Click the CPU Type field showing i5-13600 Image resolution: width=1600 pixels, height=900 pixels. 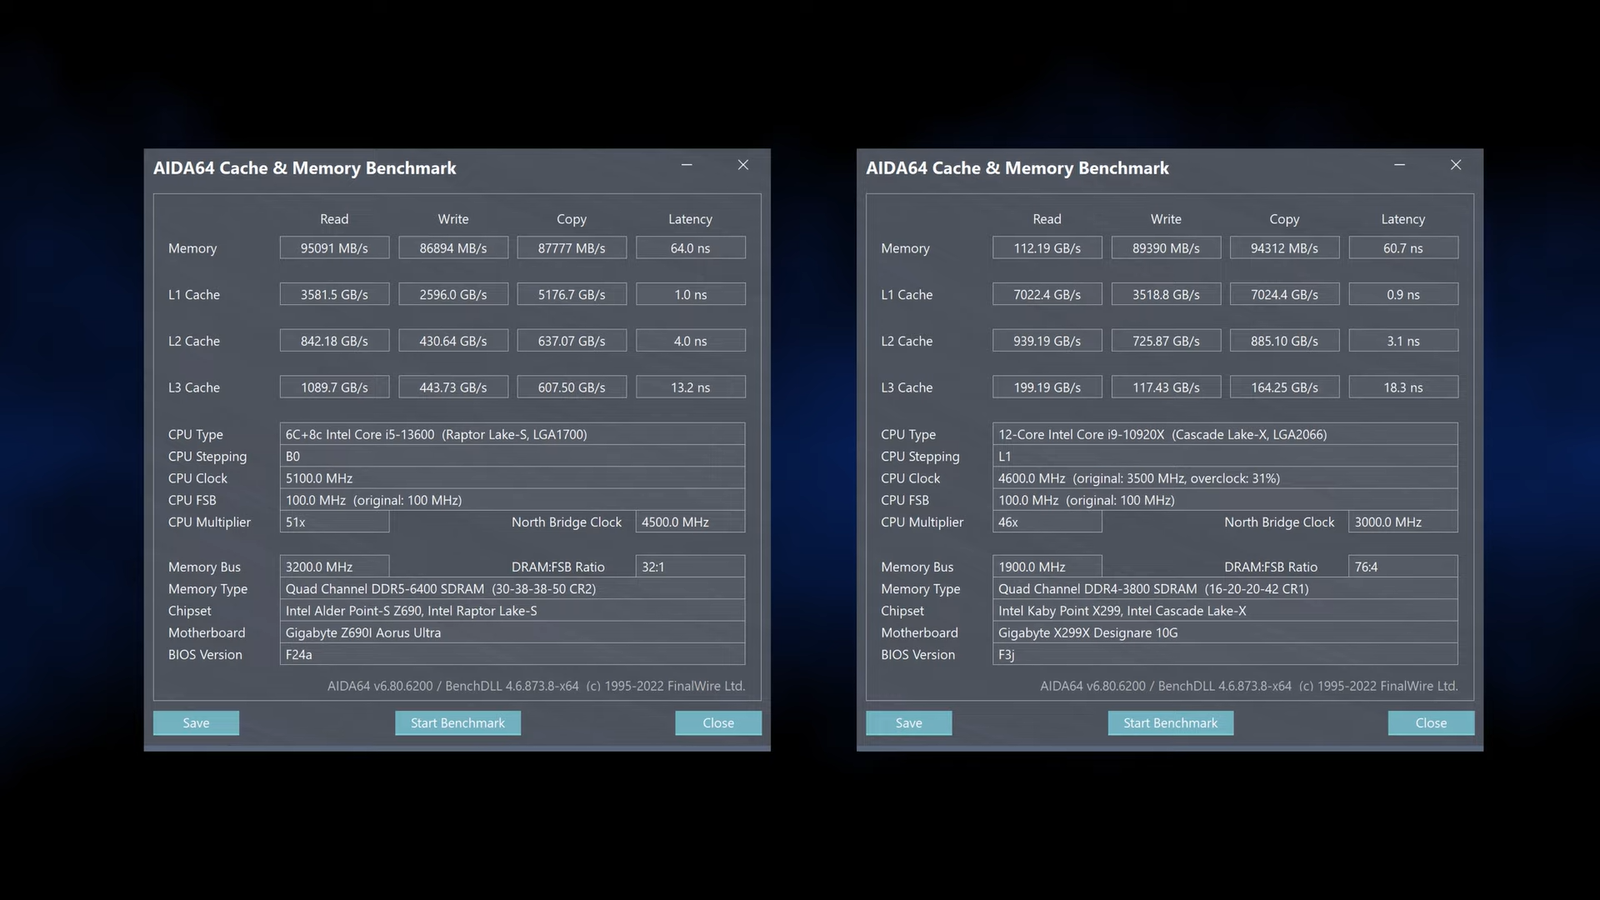click(512, 434)
